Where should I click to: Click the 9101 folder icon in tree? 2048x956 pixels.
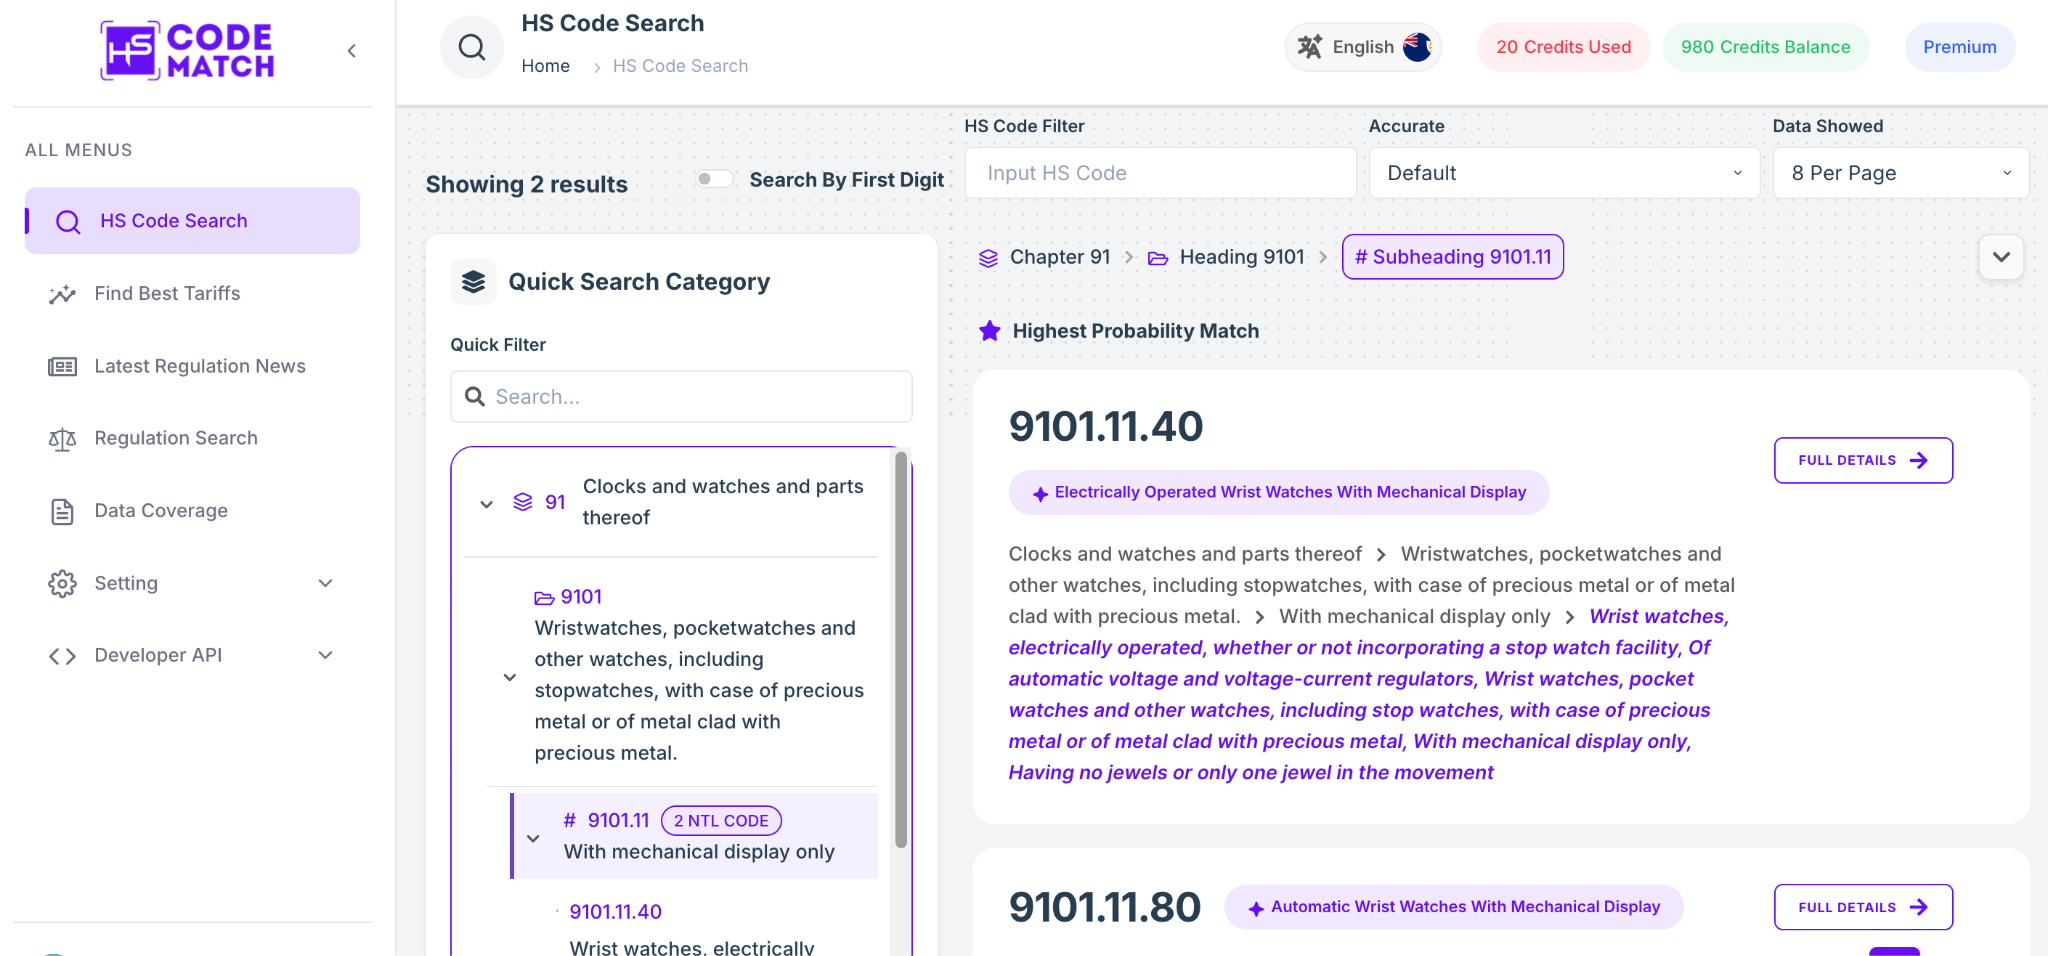[544, 598]
